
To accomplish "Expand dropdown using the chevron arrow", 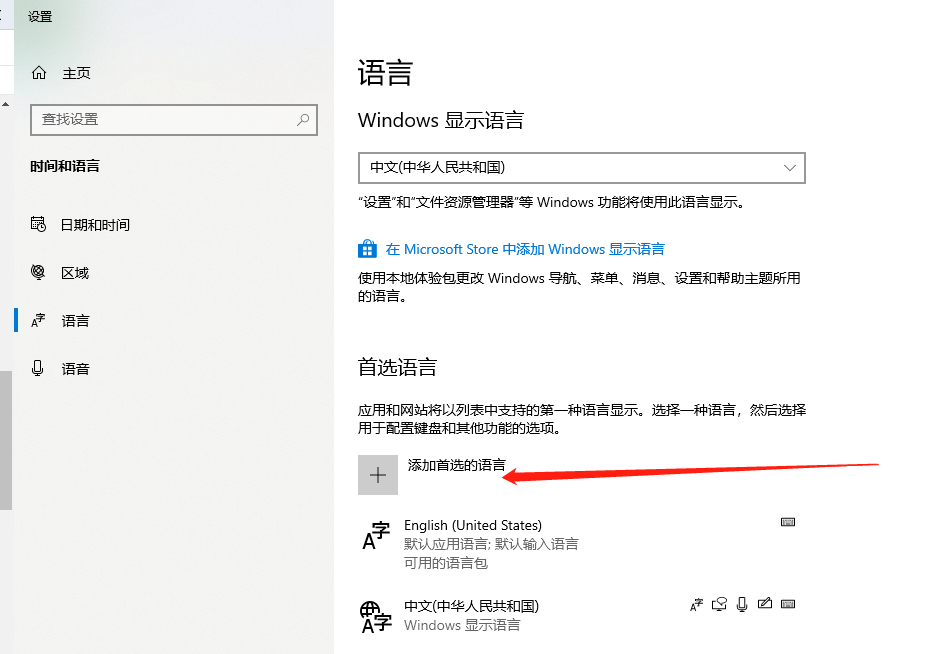I will [790, 167].
